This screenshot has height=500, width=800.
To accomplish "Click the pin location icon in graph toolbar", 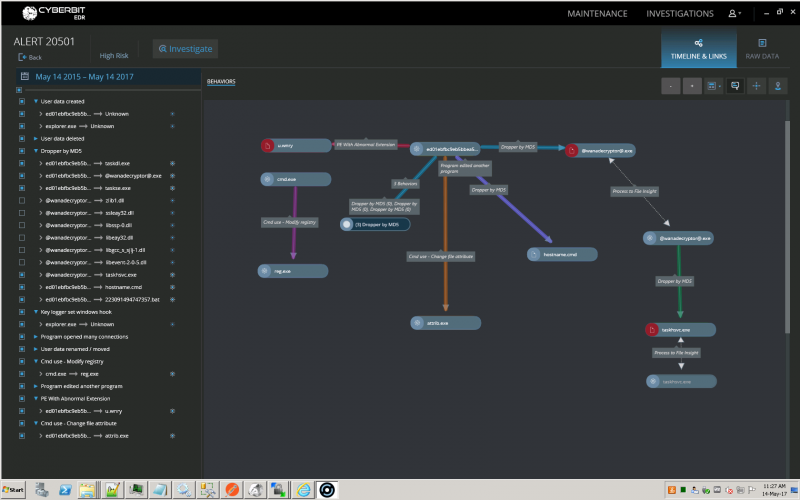I will pyautogui.click(x=779, y=86).
